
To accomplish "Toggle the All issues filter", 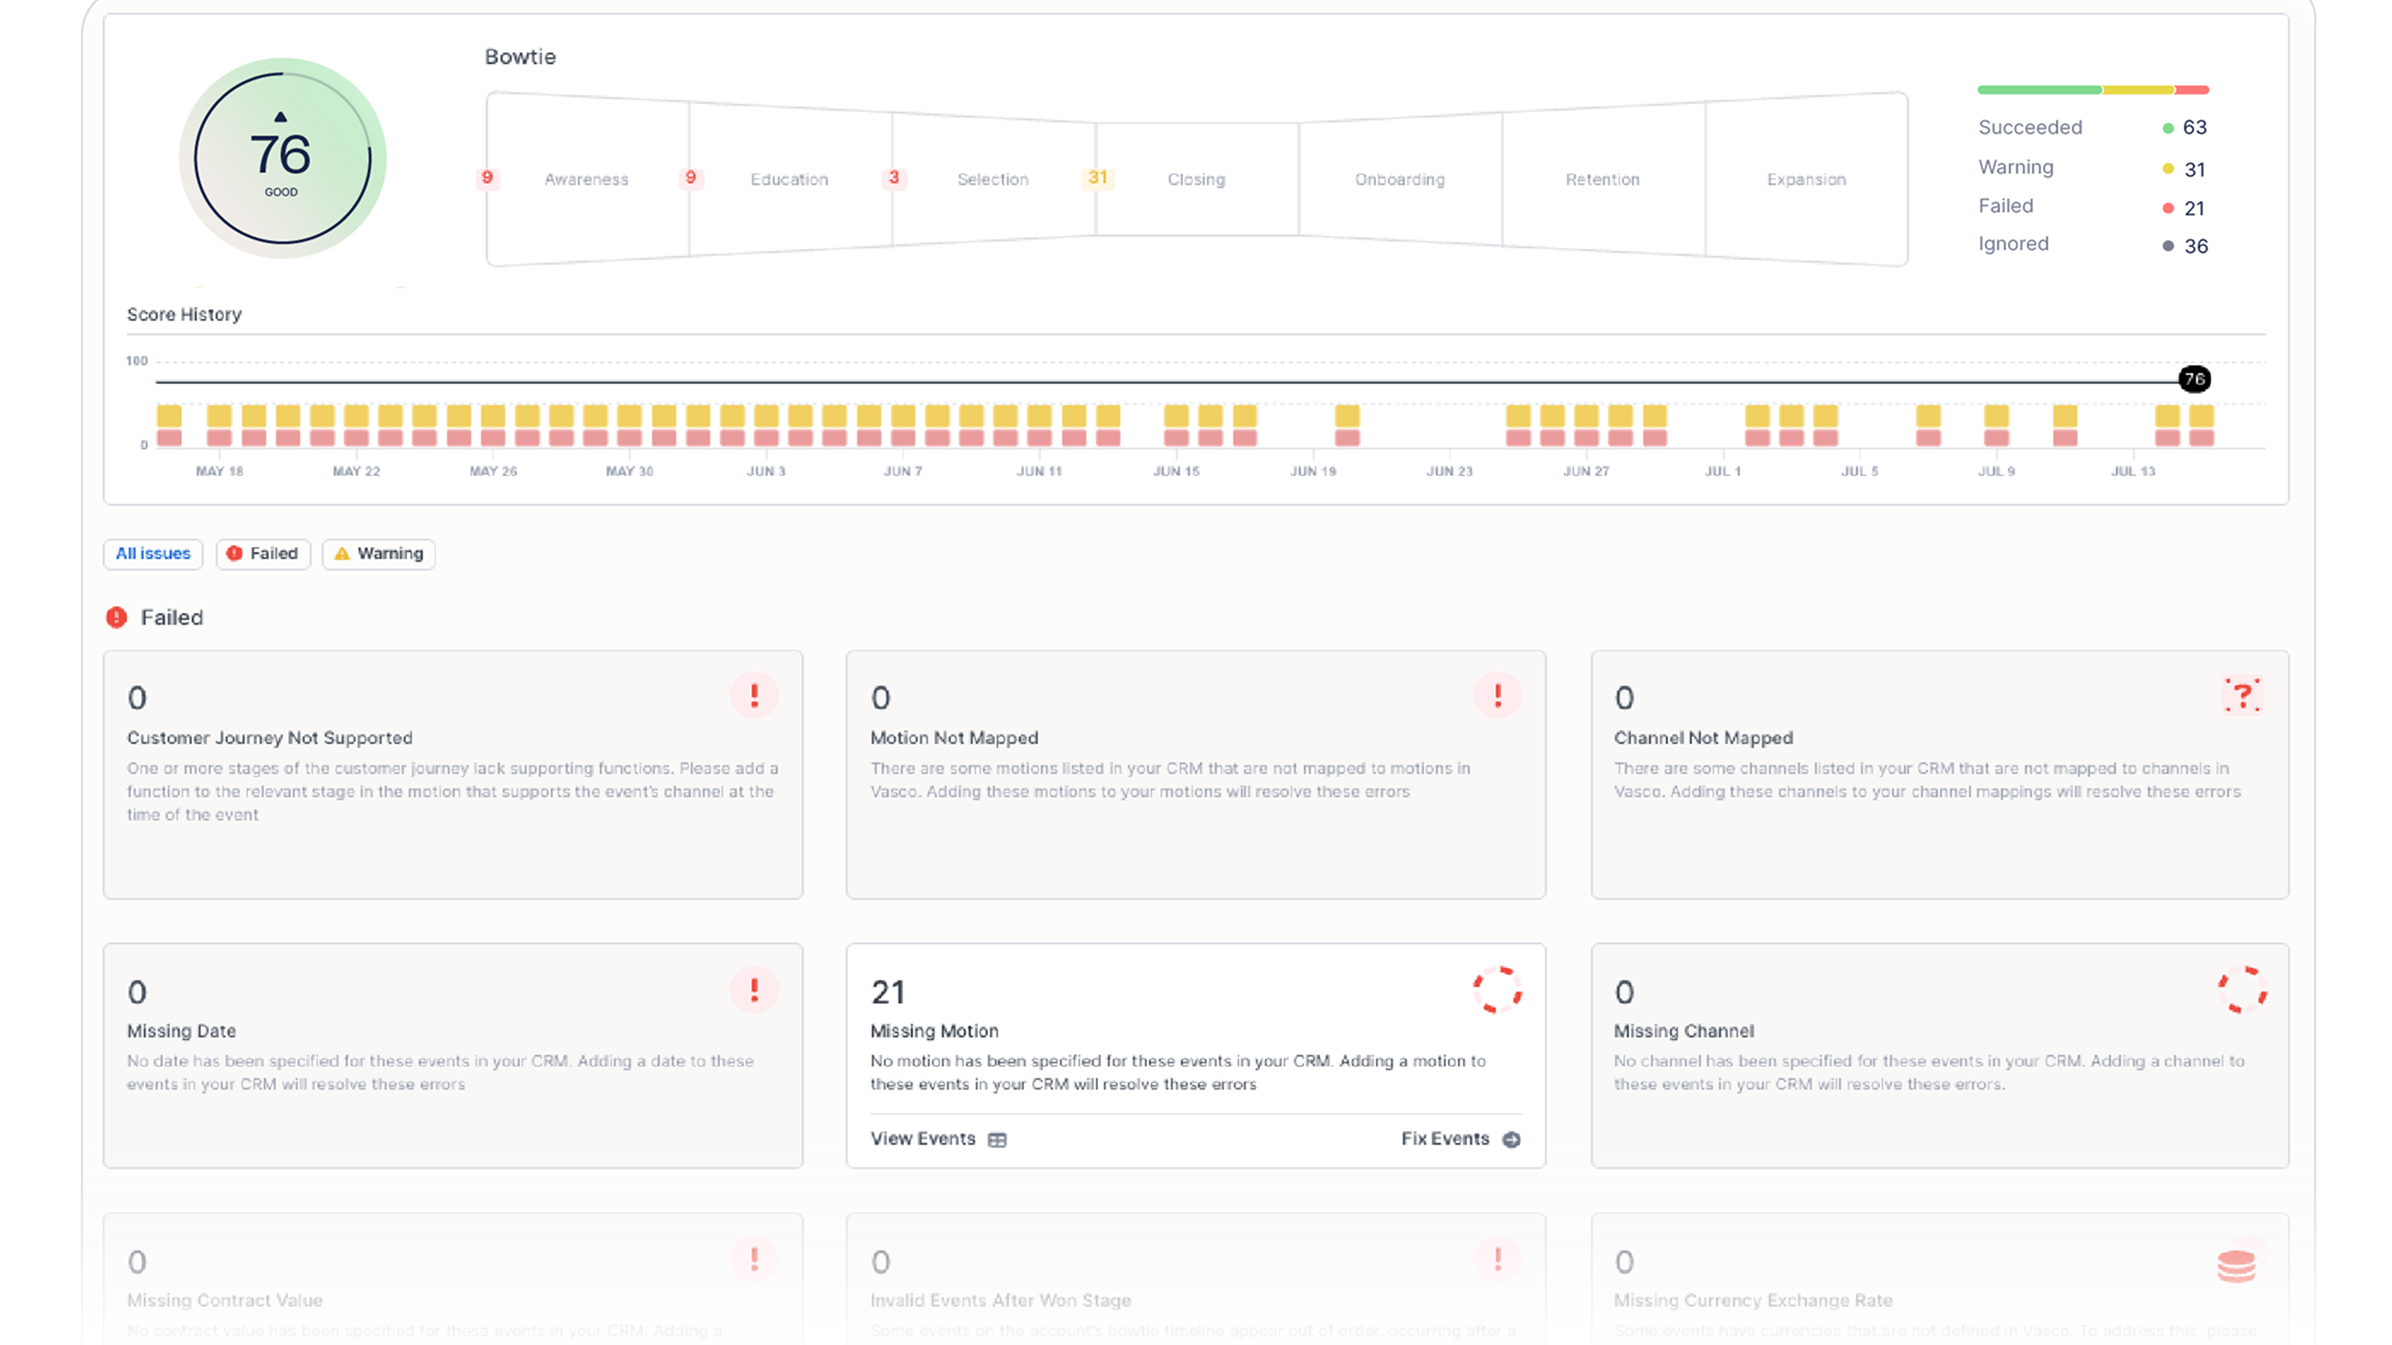I will pyautogui.click(x=153, y=553).
